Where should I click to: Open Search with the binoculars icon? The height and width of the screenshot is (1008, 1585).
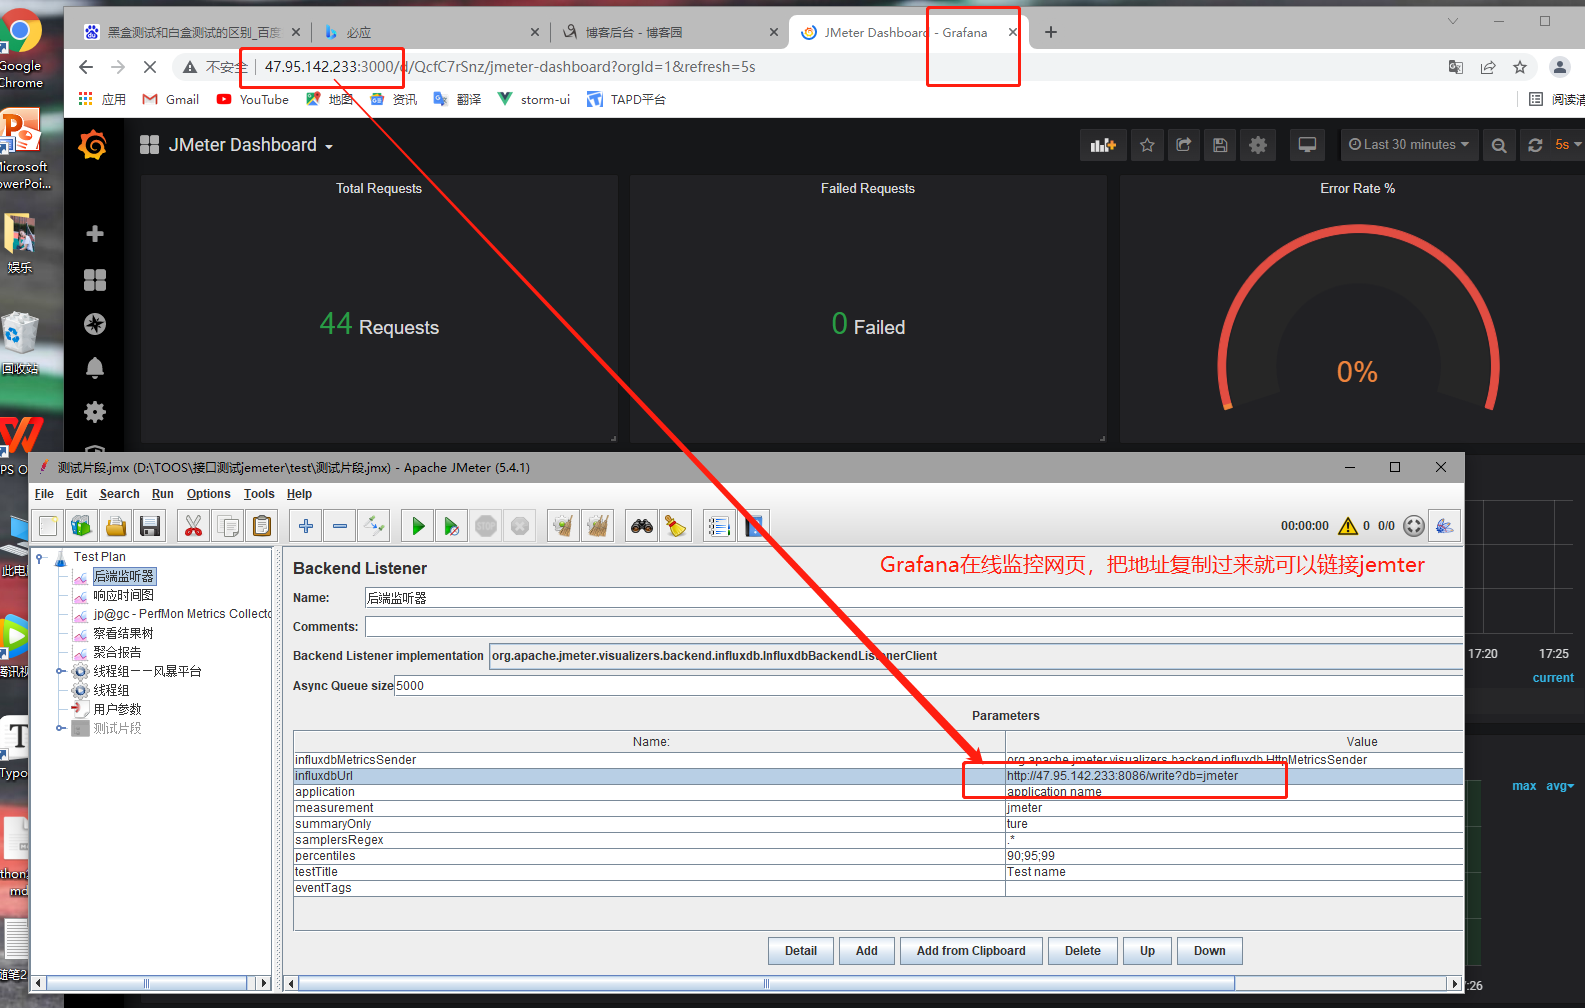pos(642,526)
